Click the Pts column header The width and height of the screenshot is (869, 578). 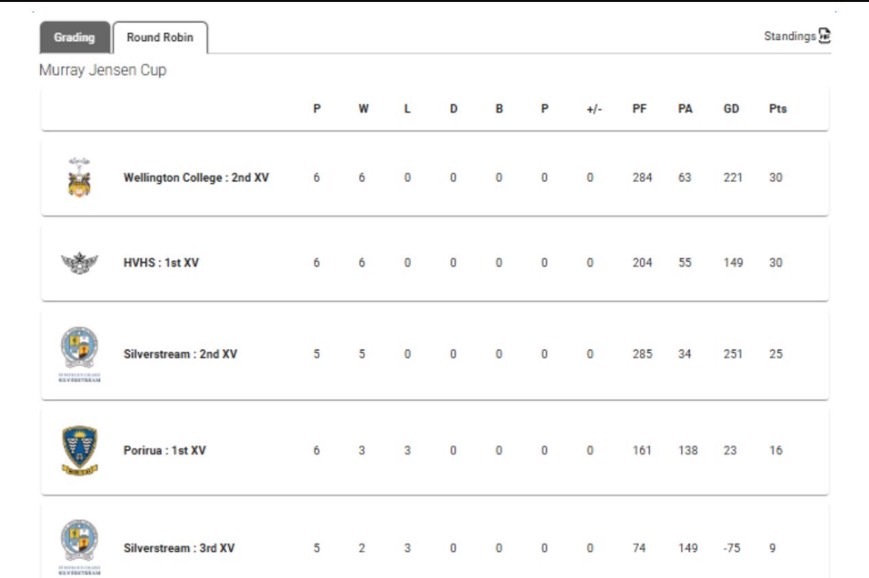click(778, 109)
